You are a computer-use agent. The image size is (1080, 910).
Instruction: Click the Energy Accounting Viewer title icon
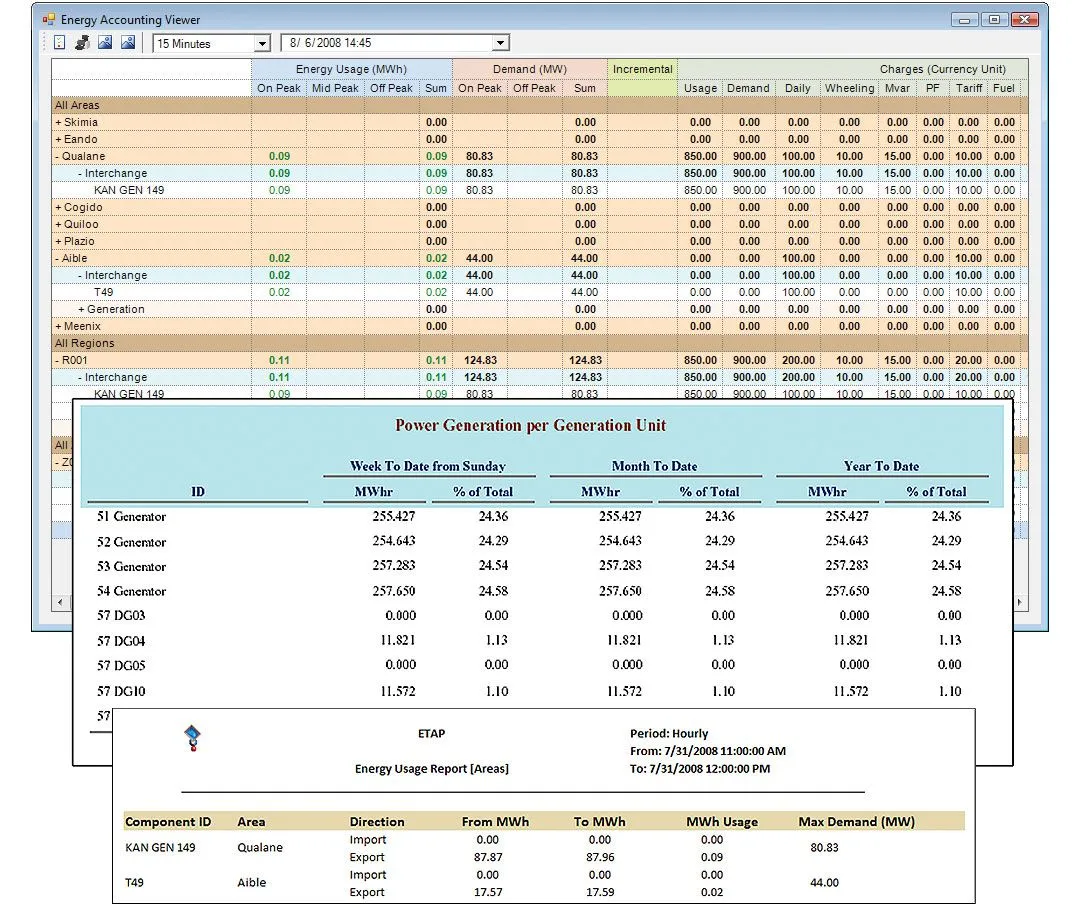click(48, 19)
